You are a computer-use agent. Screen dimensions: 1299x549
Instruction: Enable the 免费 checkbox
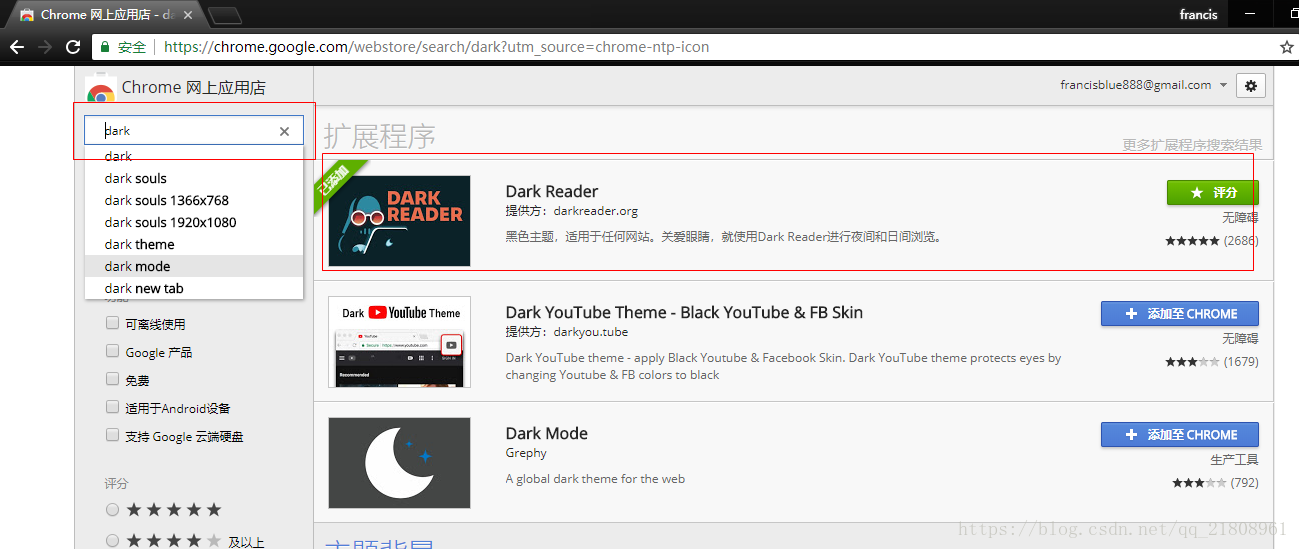click(x=113, y=380)
